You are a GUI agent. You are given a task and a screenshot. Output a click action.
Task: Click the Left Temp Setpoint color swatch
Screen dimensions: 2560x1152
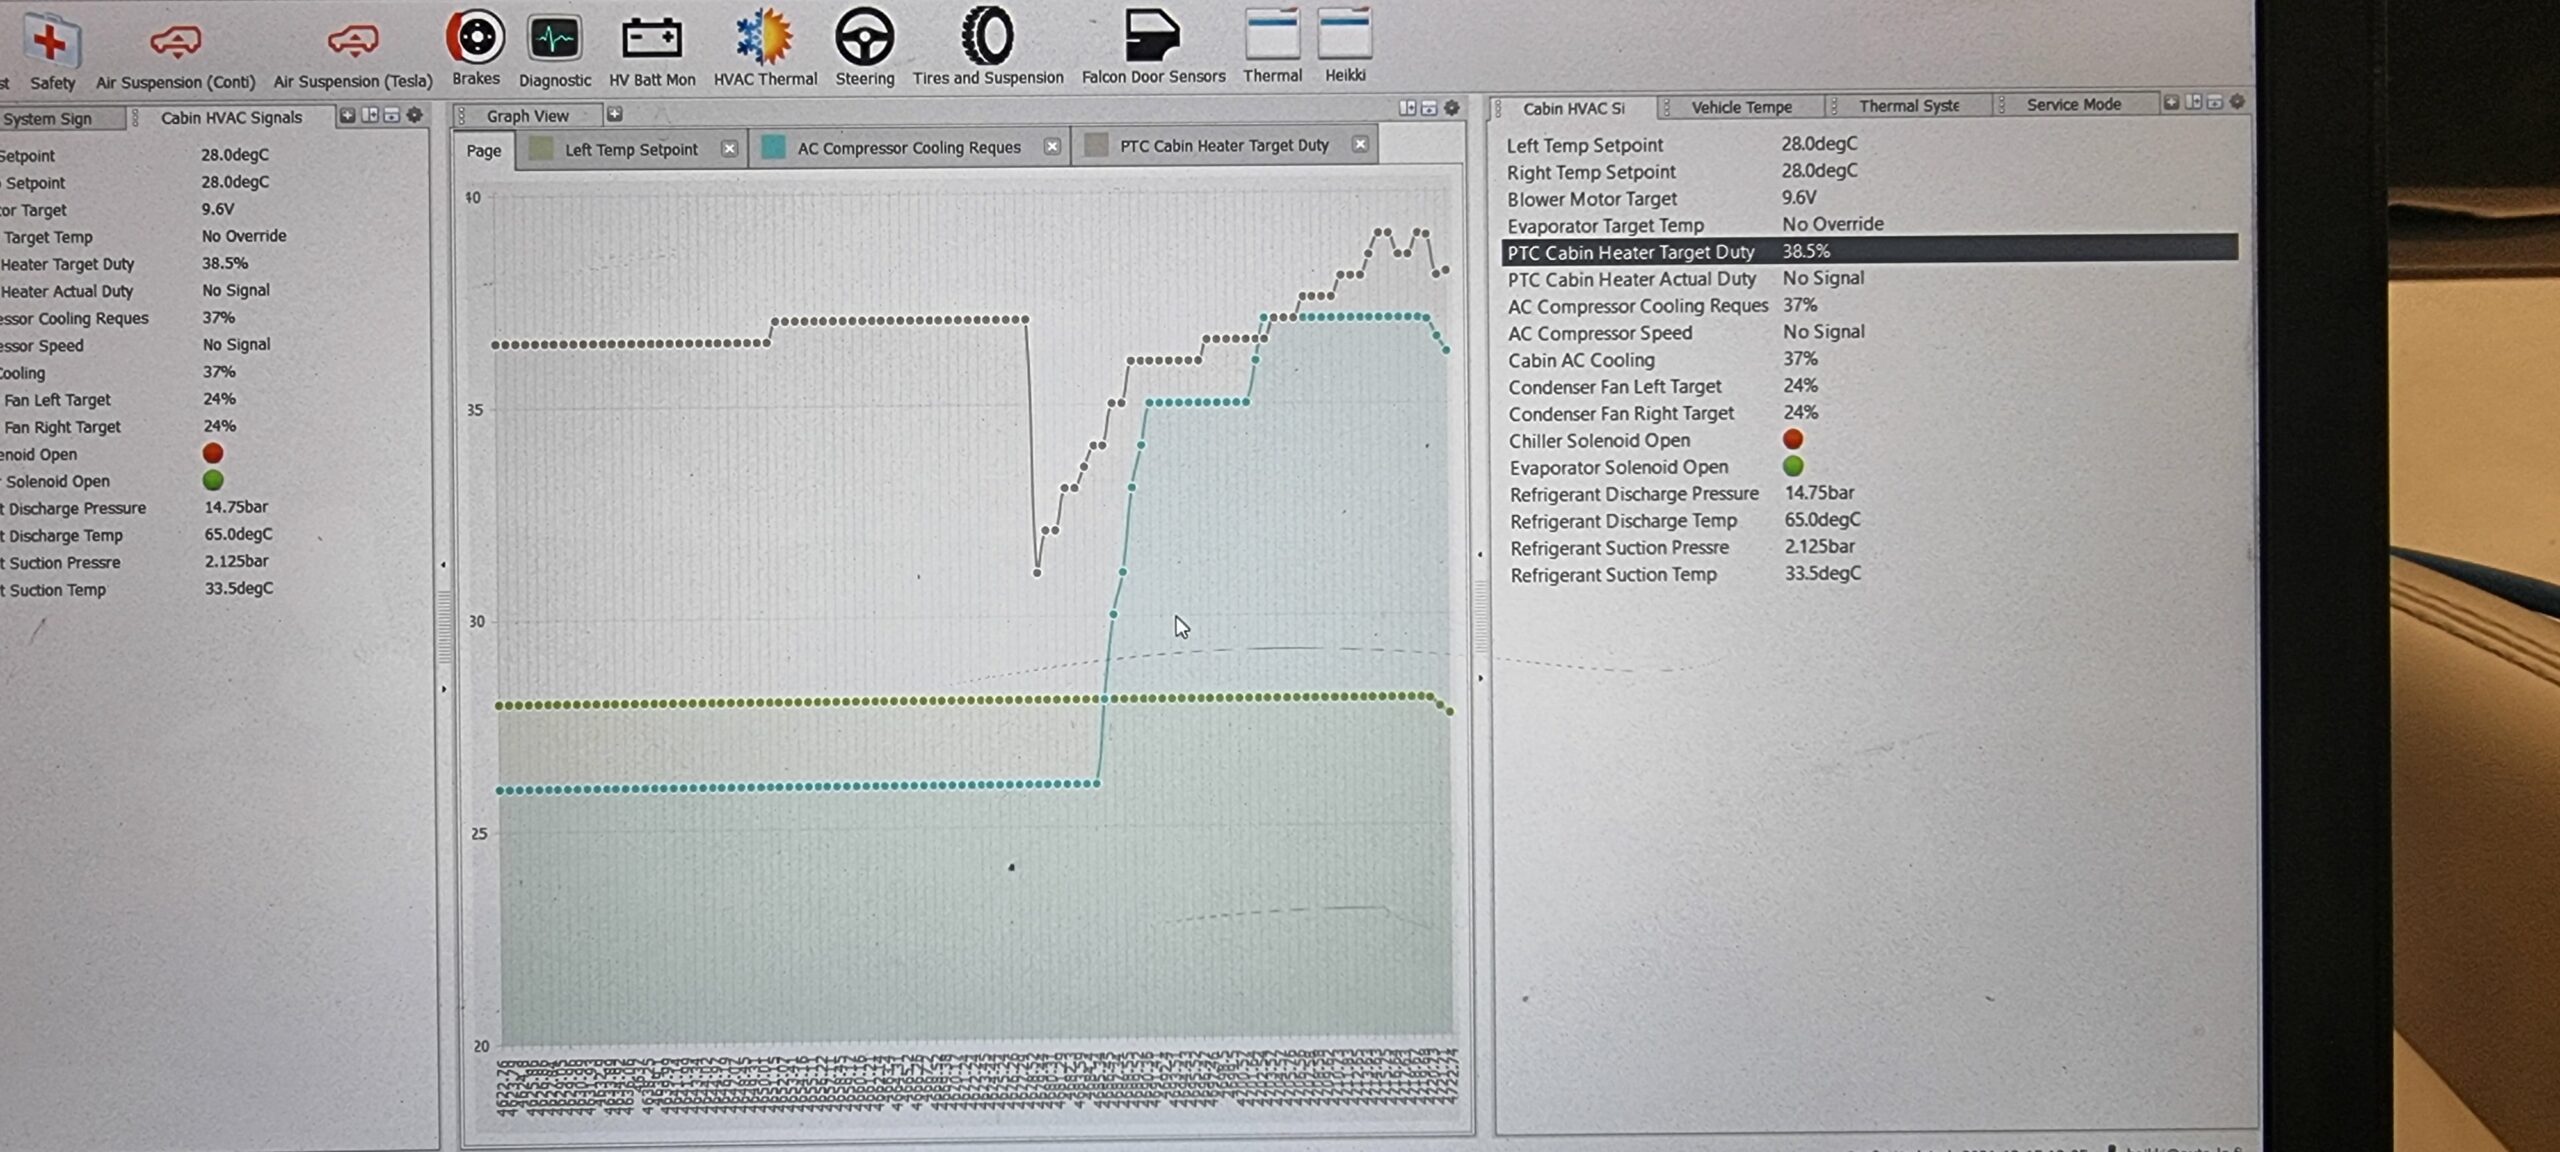pyautogui.click(x=541, y=149)
